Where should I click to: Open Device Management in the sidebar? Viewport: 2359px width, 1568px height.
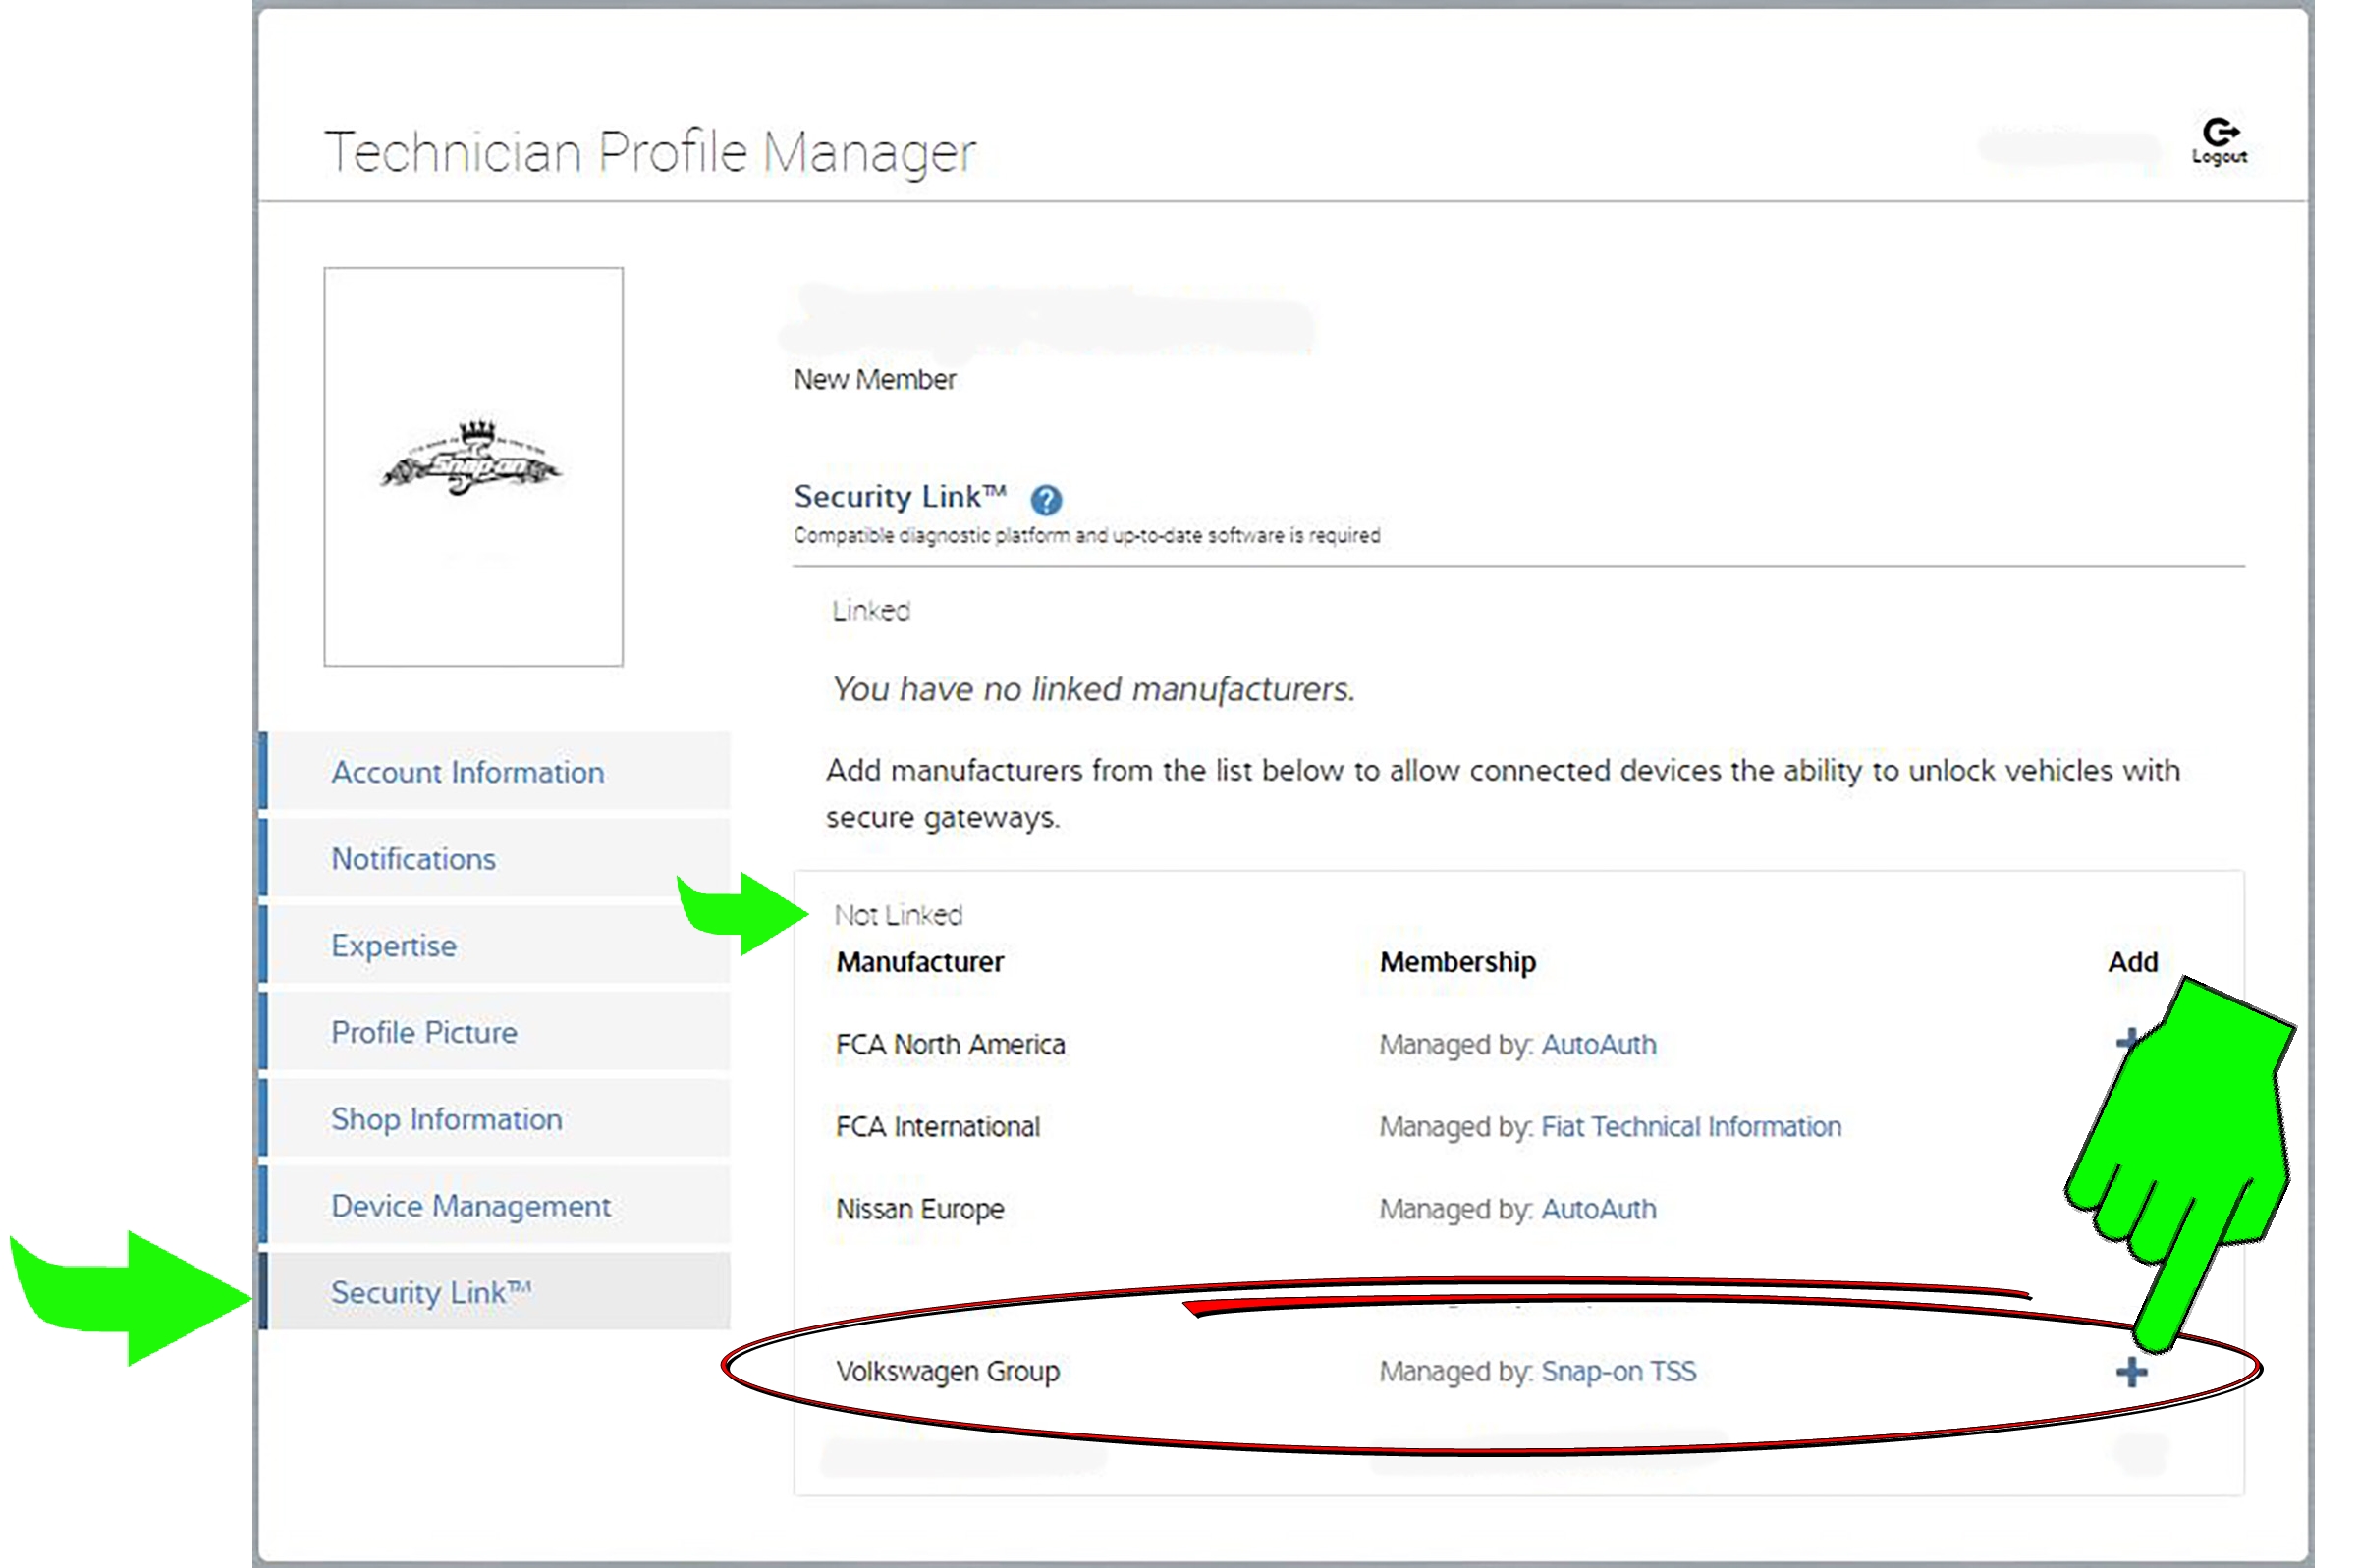pos(470,1206)
